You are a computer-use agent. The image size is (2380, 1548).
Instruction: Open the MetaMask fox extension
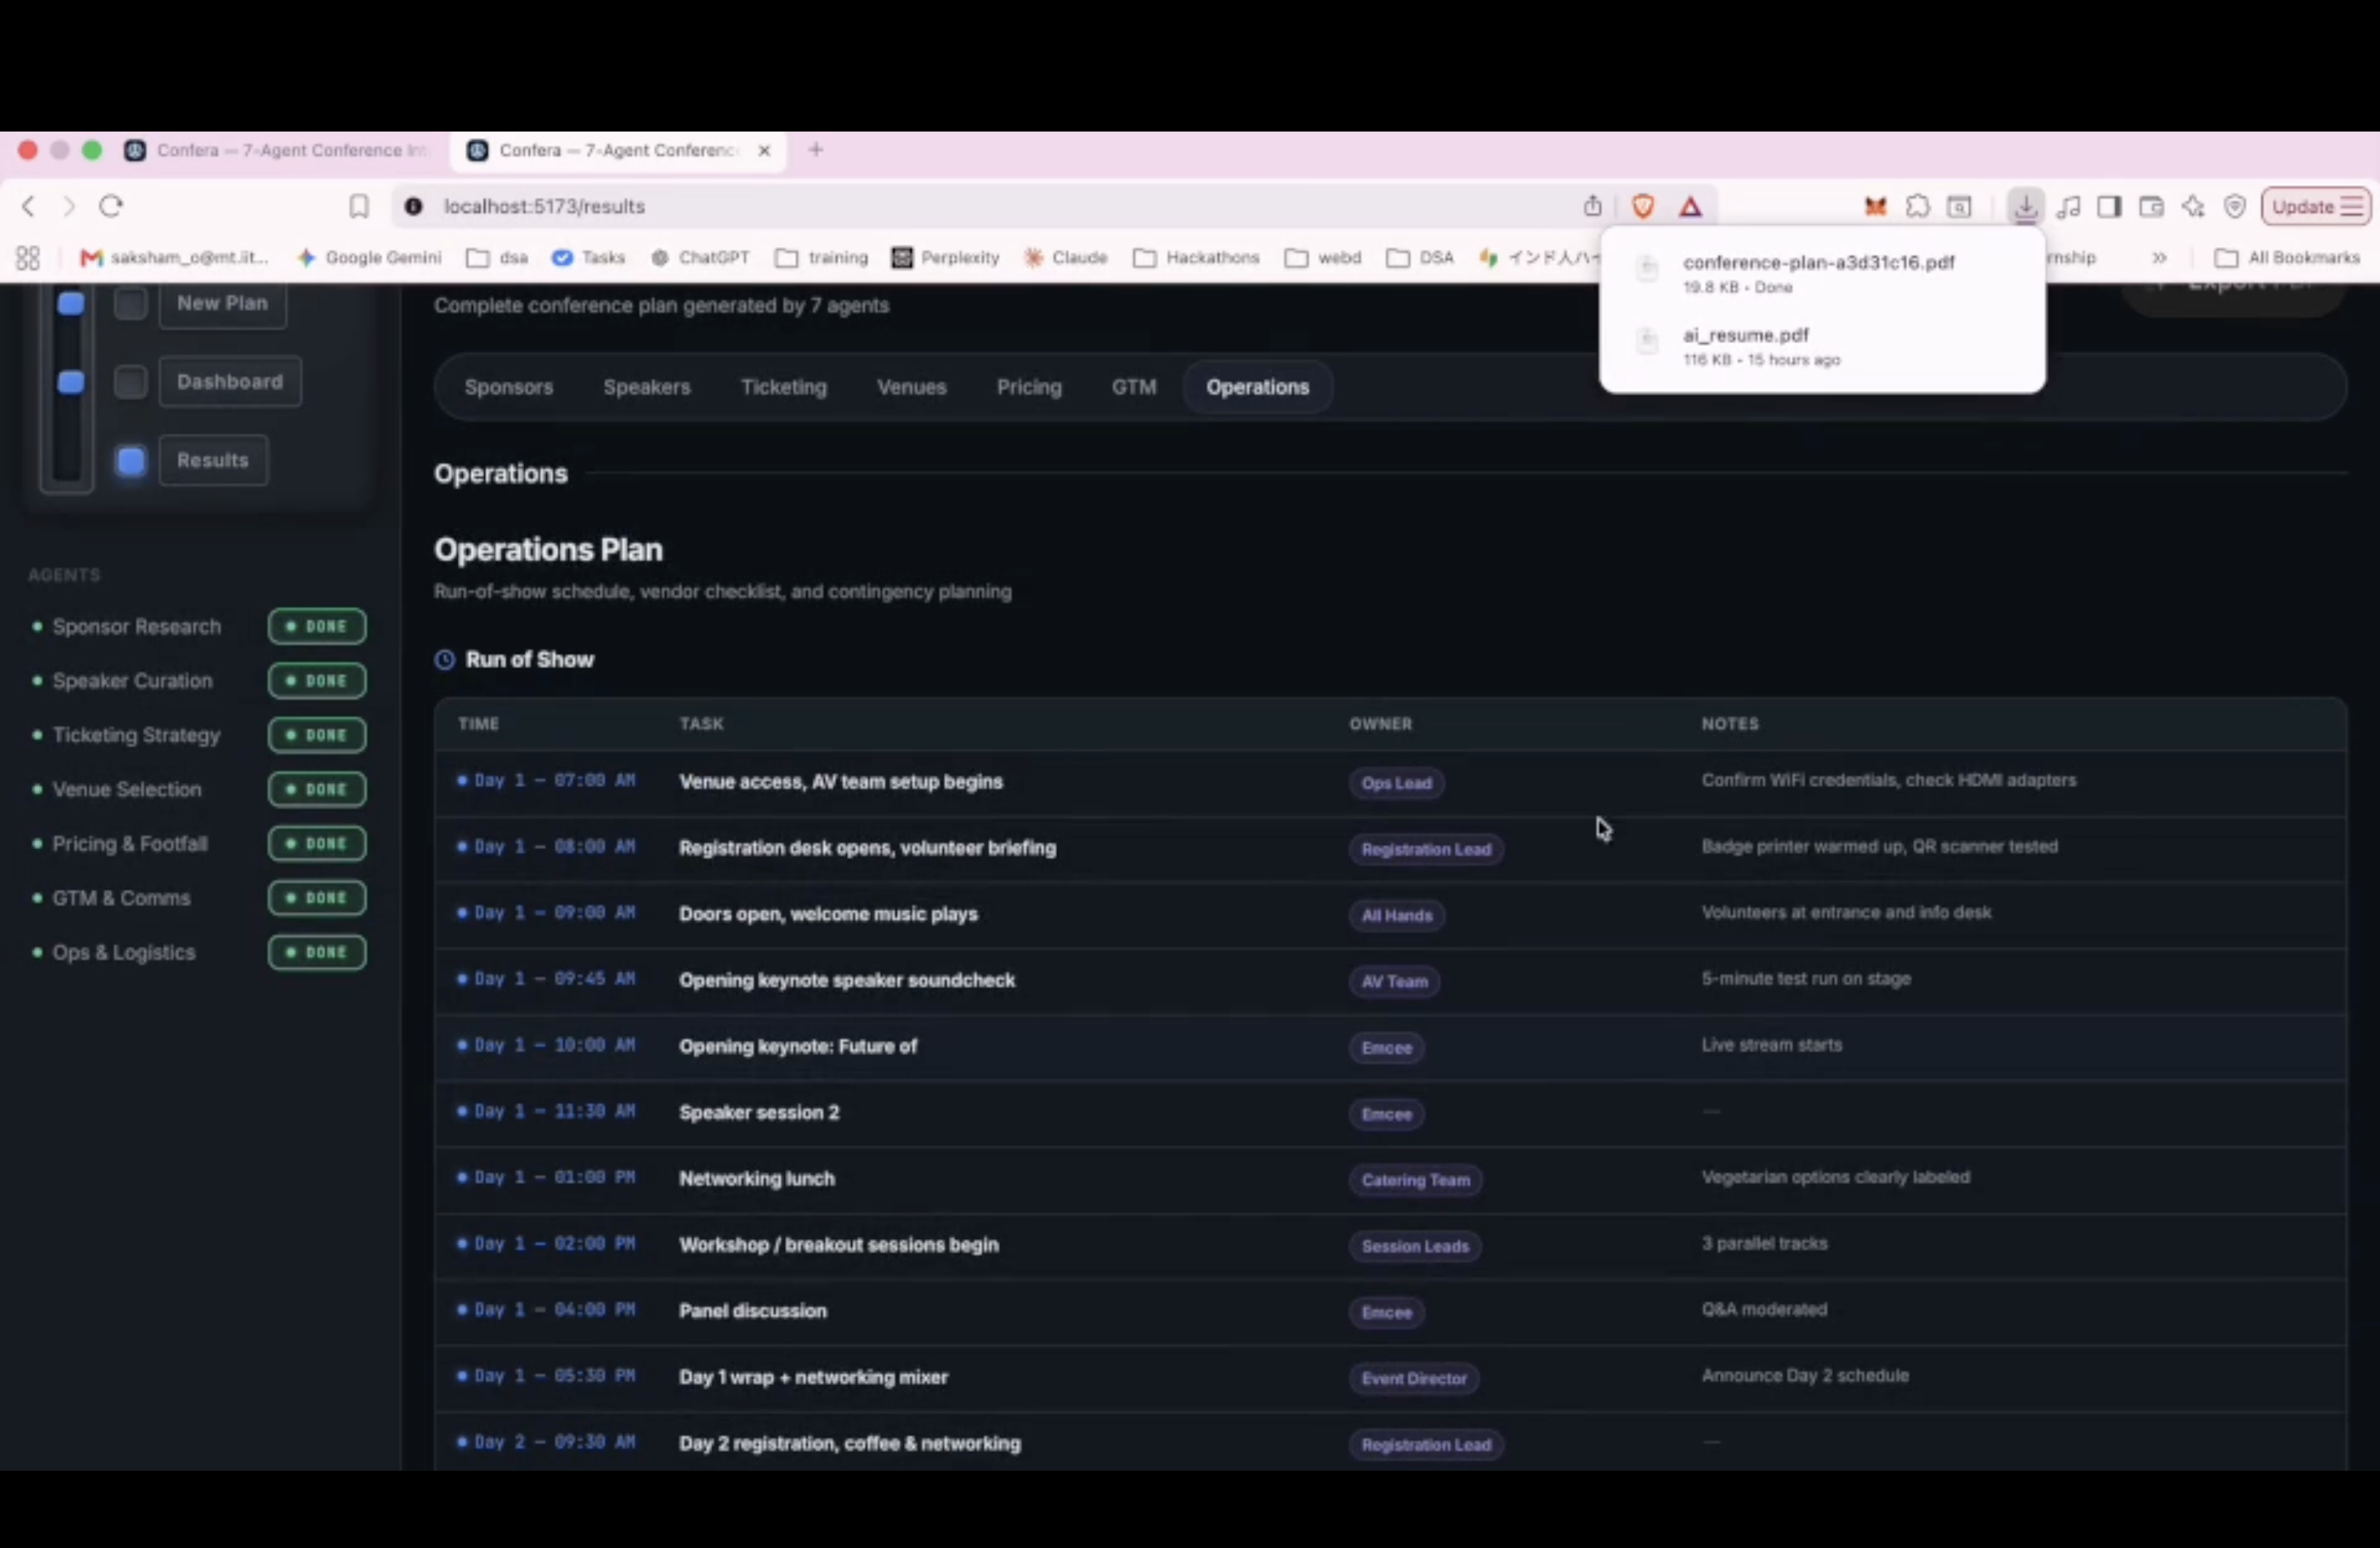coord(1875,207)
